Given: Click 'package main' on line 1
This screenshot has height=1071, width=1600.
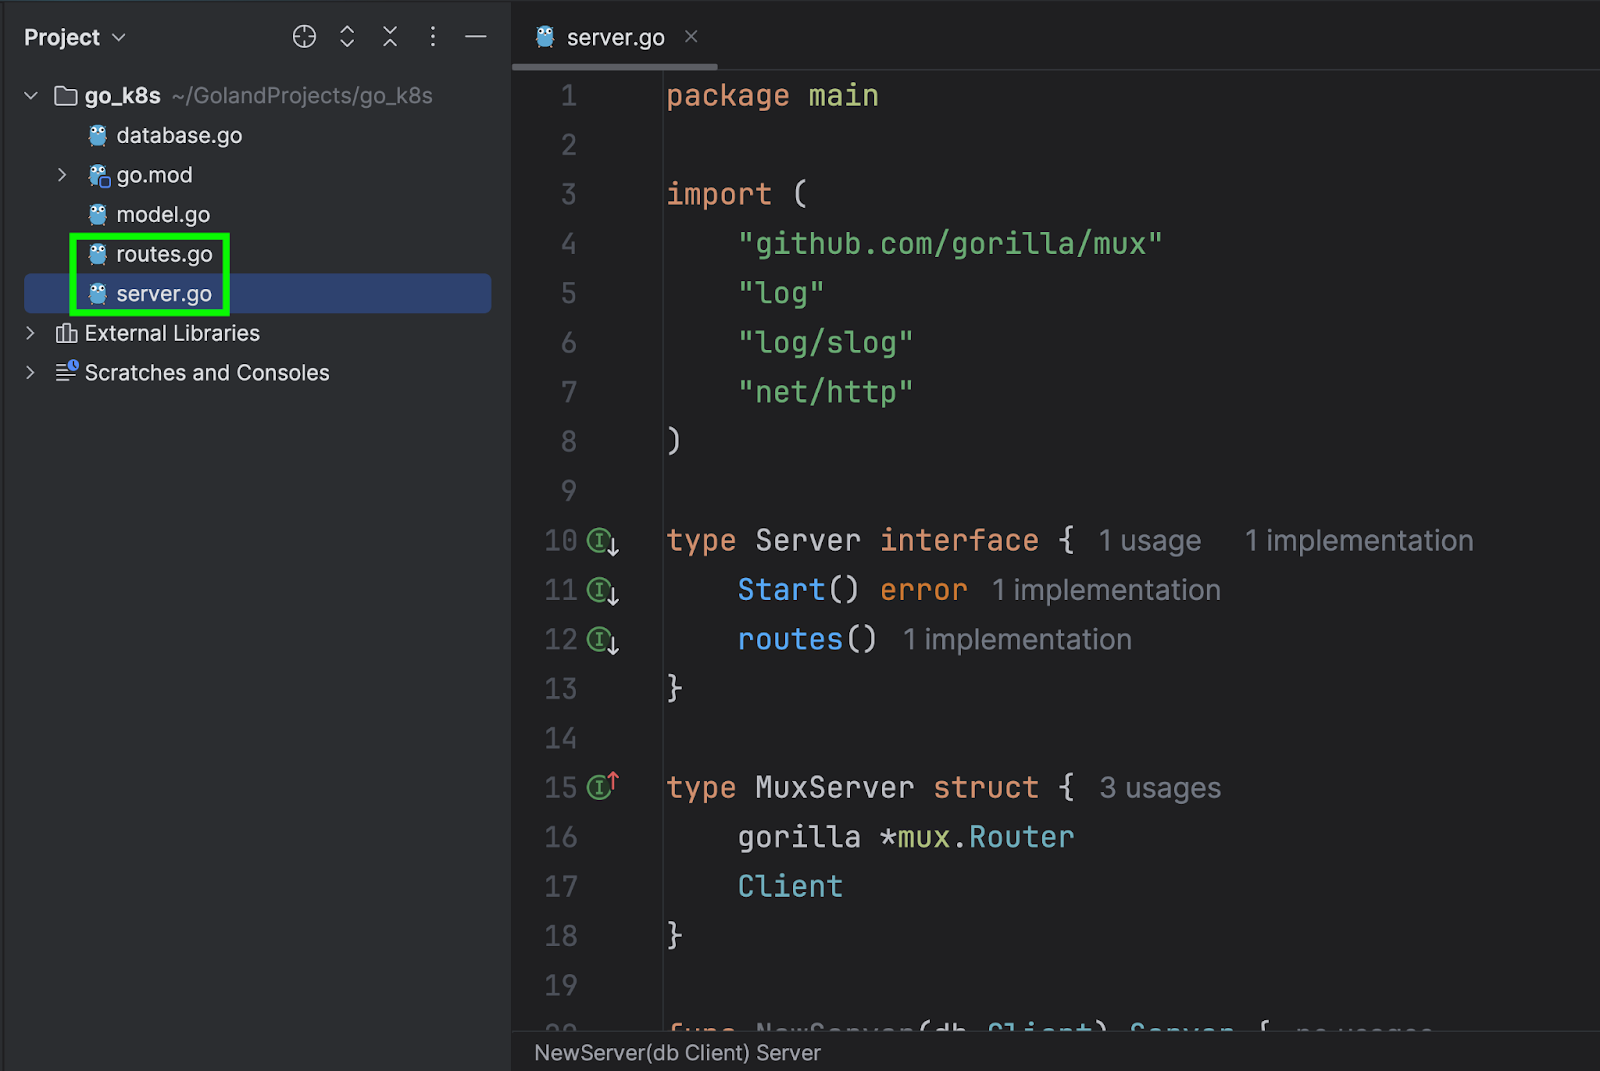Looking at the screenshot, I should click(x=772, y=96).
